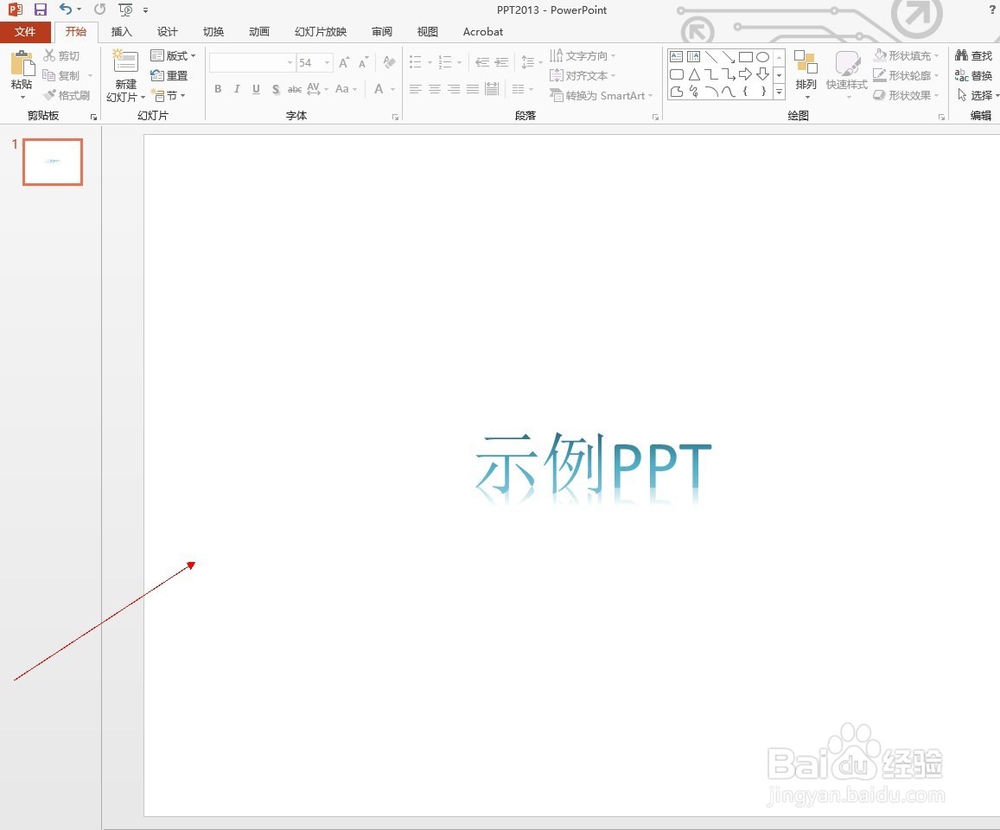
Task: Clear all formatting eraser icon
Action: [388, 63]
